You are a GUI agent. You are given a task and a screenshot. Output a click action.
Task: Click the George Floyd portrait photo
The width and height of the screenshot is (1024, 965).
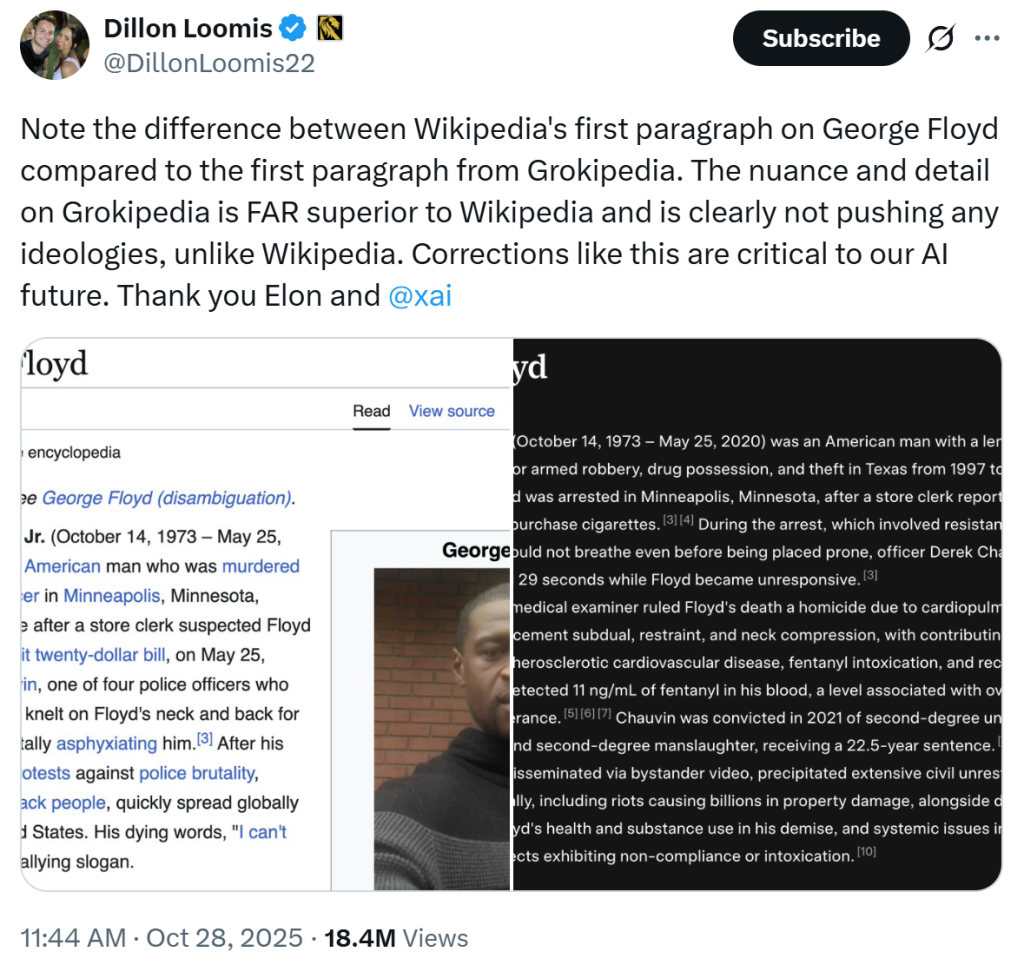(441, 729)
